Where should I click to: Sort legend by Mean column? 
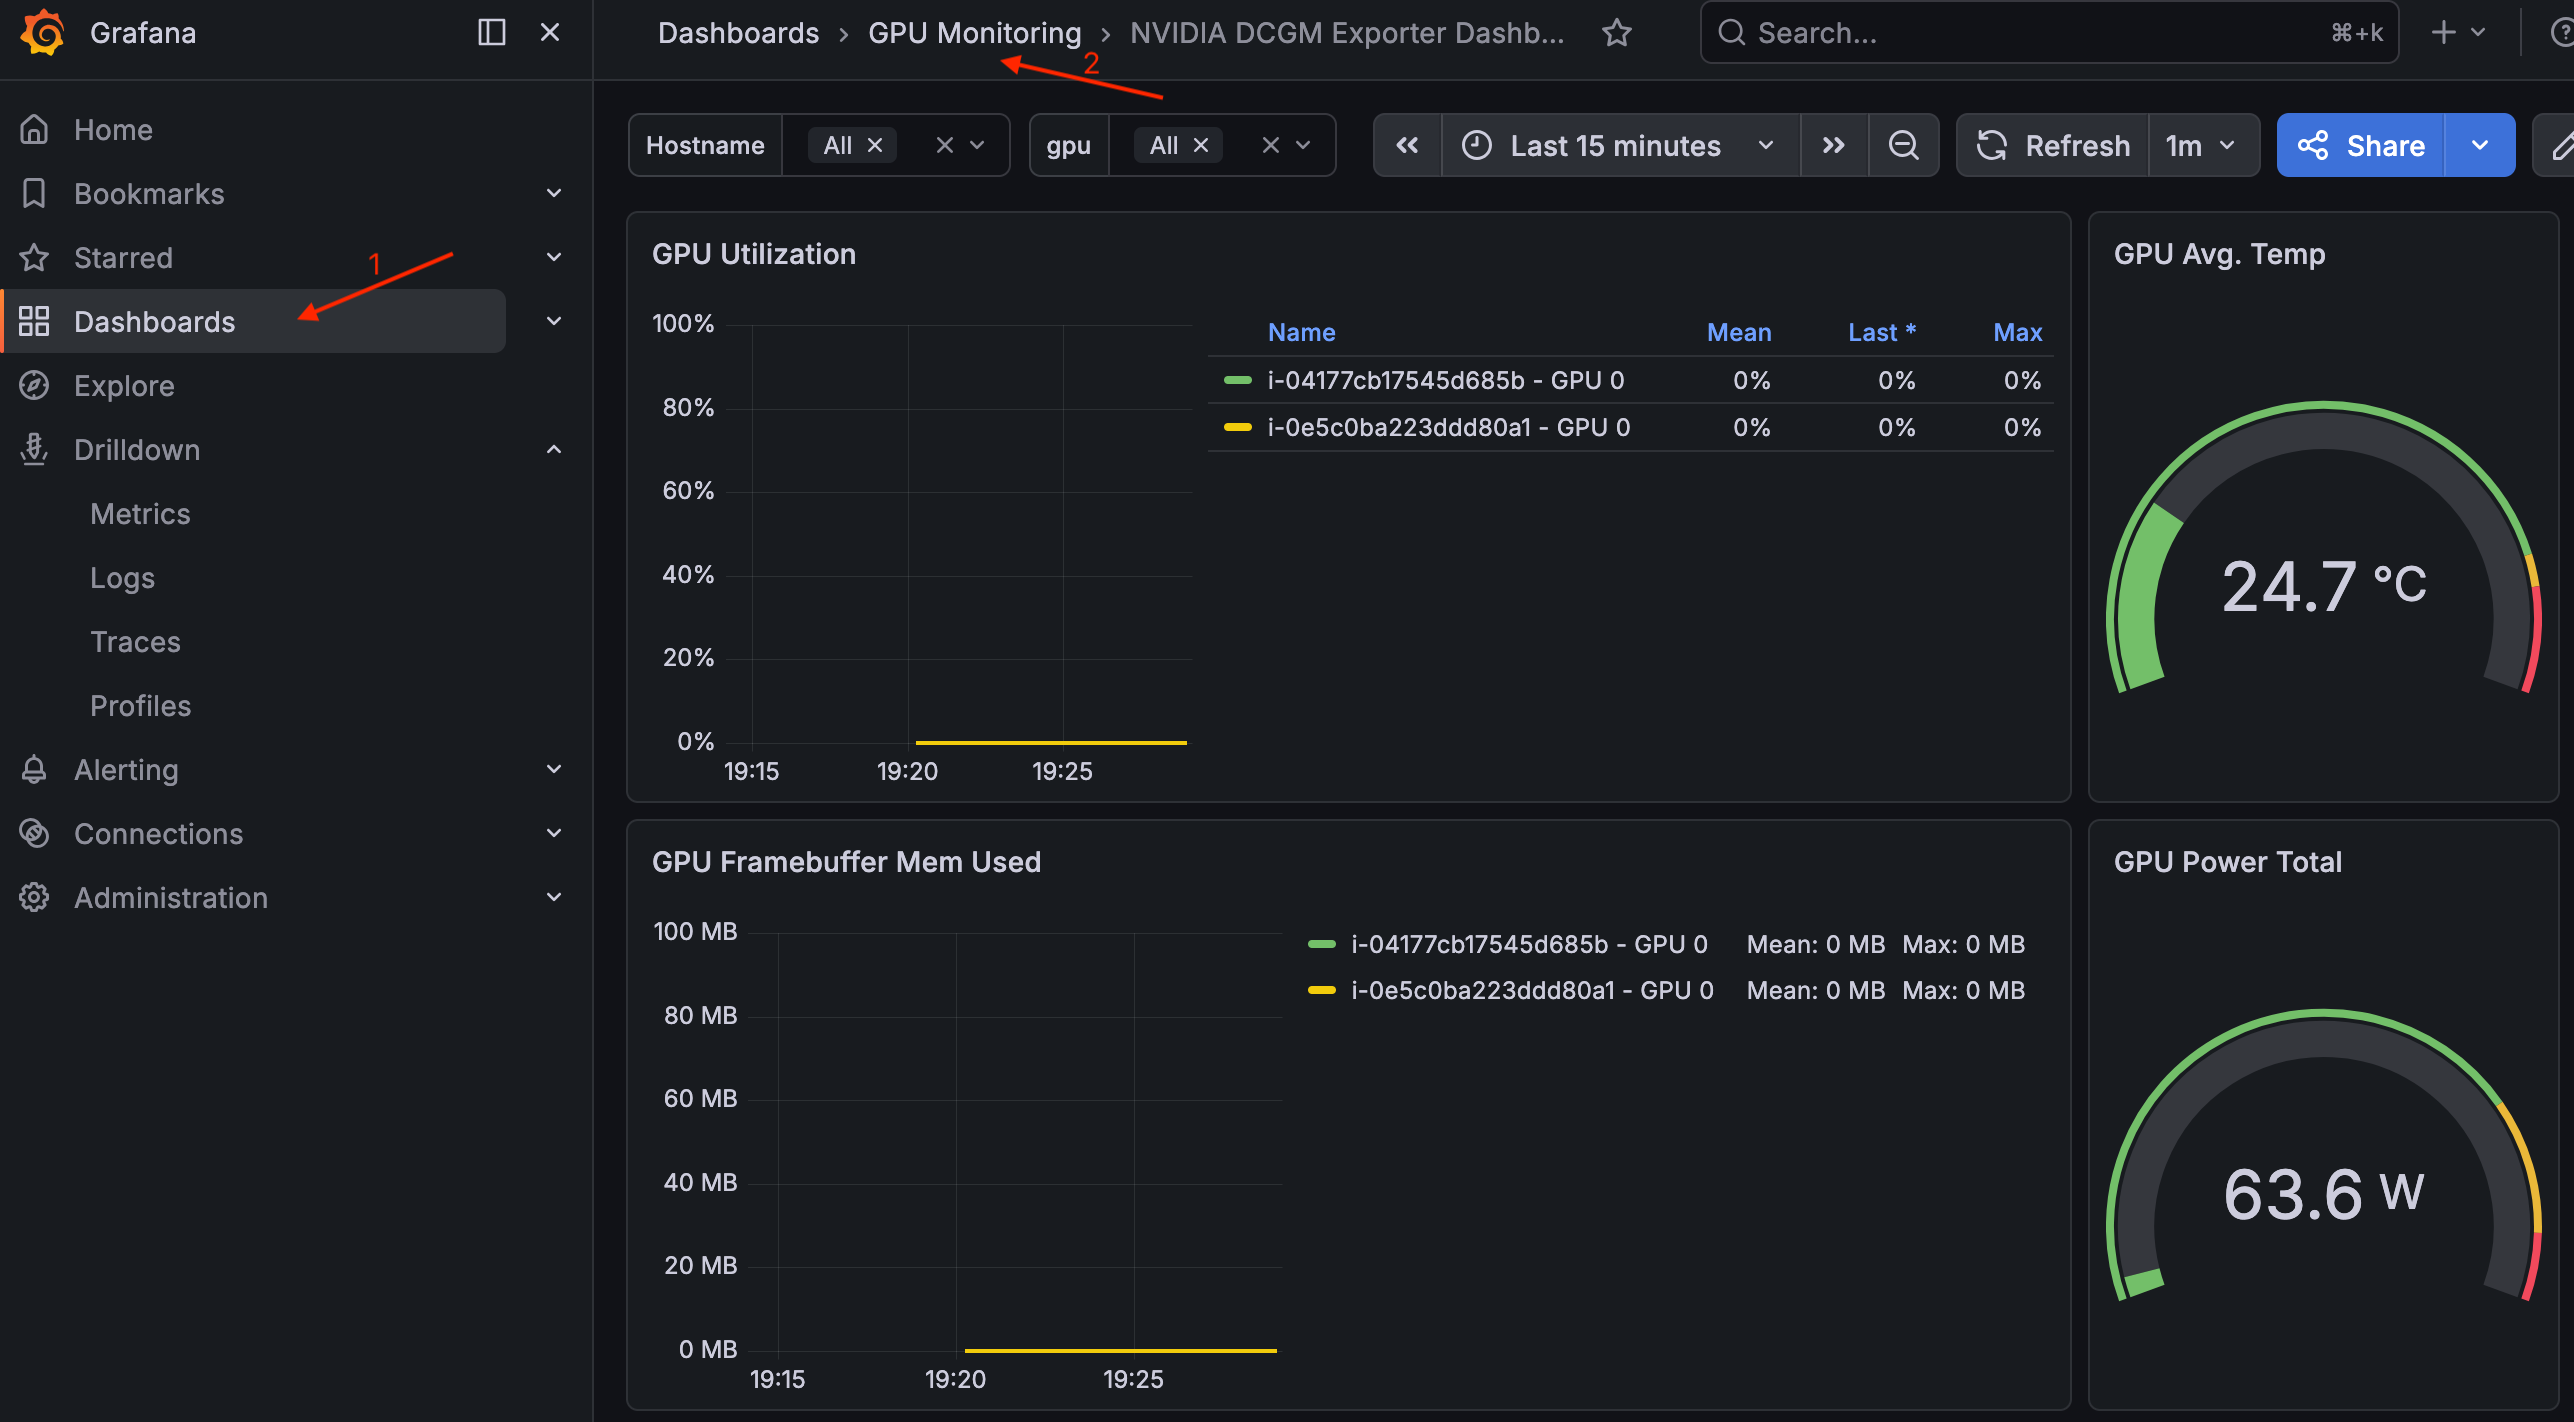1739,333
